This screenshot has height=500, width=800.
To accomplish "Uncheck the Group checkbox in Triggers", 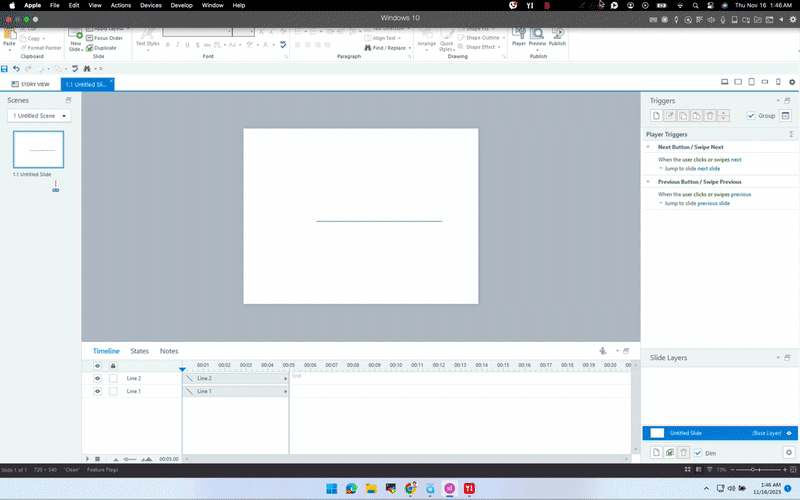I will click(x=751, y=116).
